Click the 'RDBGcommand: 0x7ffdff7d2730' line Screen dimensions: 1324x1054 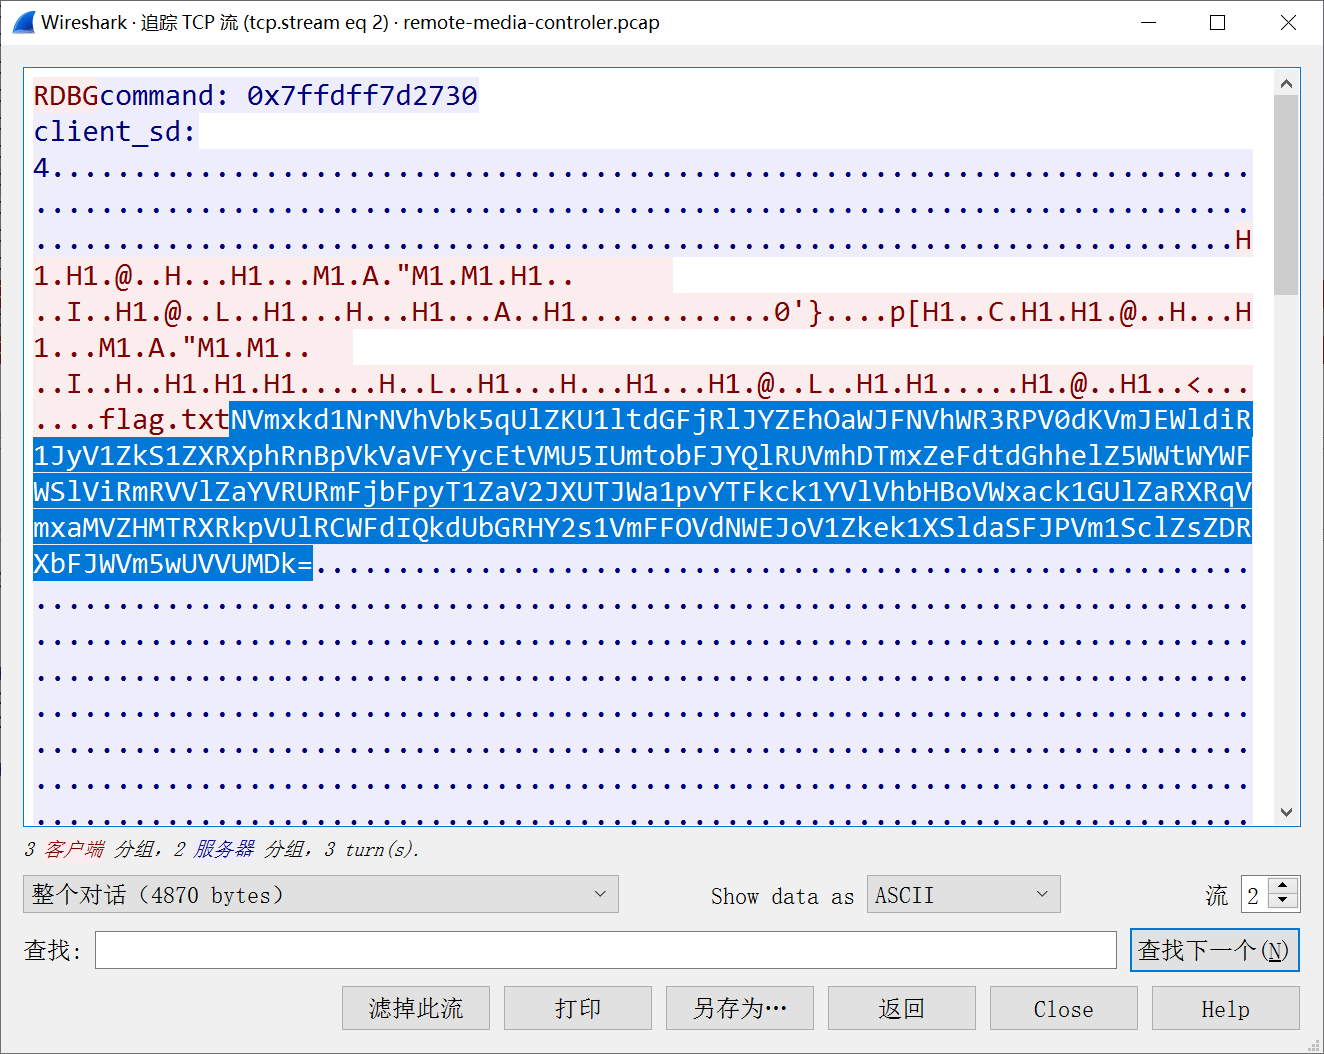[x=256, y=96]
